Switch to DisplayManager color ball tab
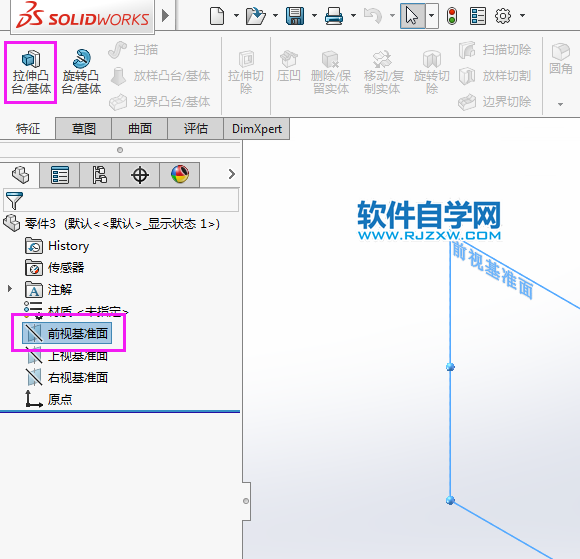This screenshot has height=559, width=580. pyautogui.click(x=180, y=175)
